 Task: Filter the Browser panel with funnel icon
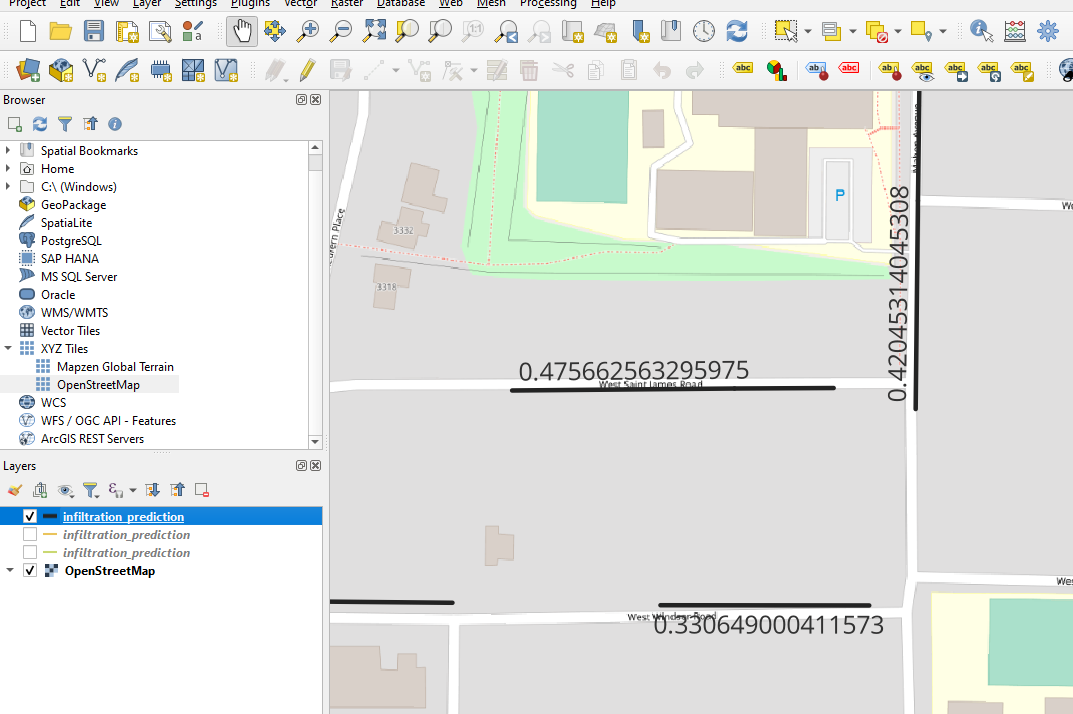(65, 124)
